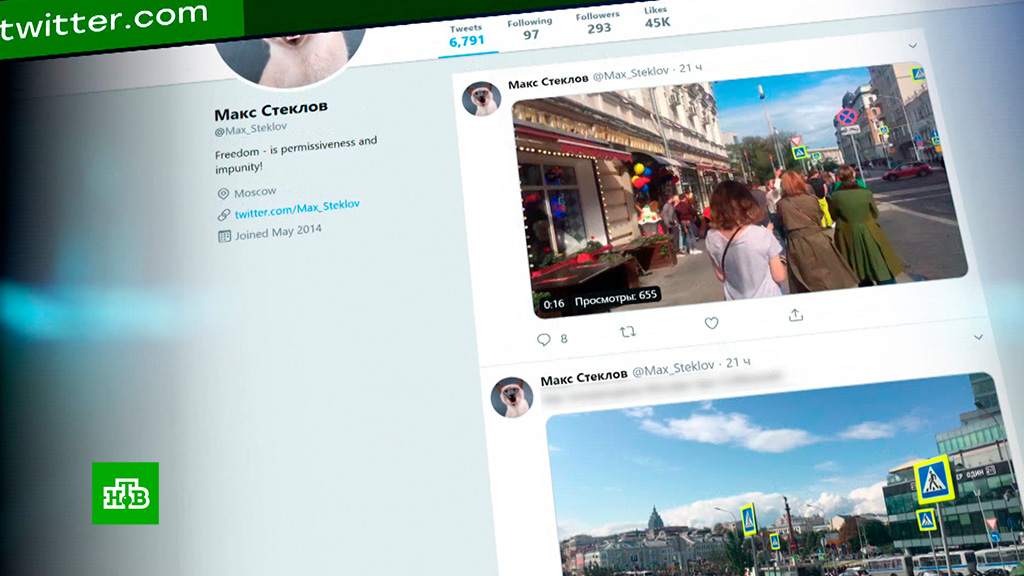This screenshot has height=576, width=1024.
Task: Click the 'Joined May 2014' text
Action: click(278, 232)
